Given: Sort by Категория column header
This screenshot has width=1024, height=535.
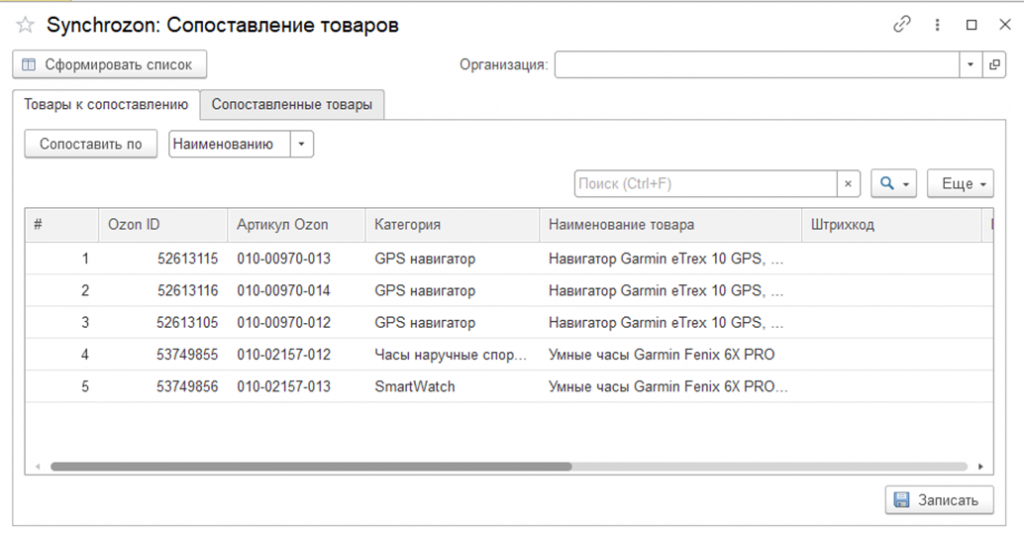Looking at the screenshot, I should pos(453,225).
